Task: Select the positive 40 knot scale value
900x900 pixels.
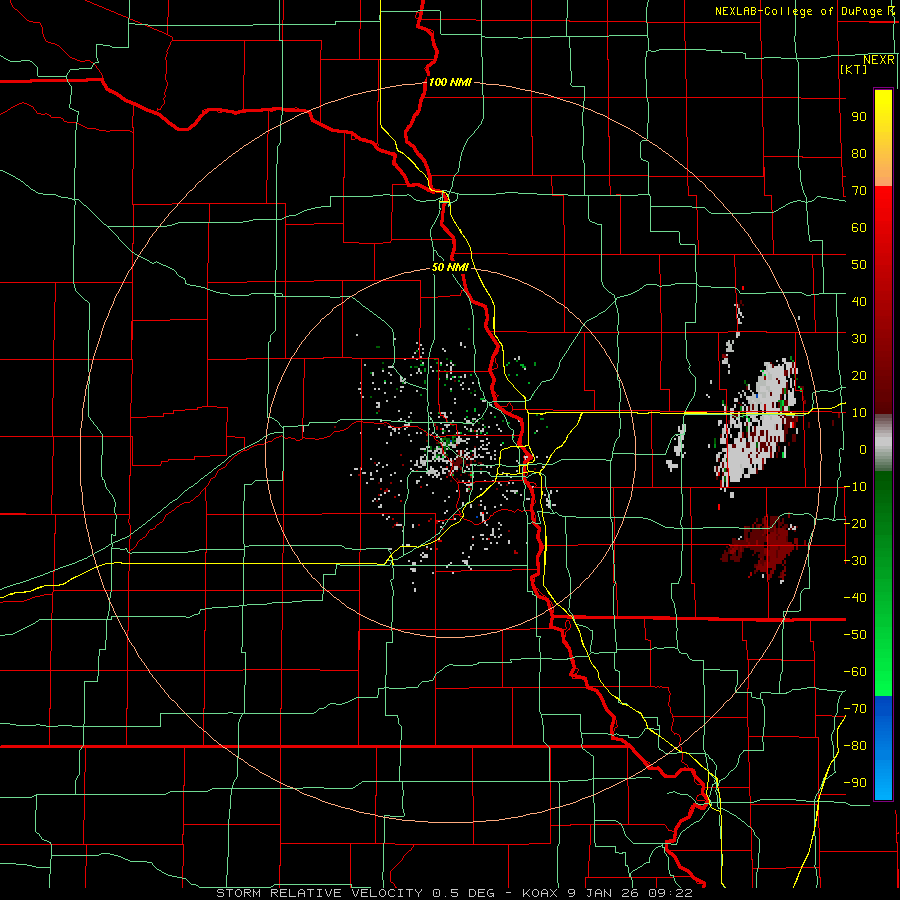Action: [x=859, y=301]
